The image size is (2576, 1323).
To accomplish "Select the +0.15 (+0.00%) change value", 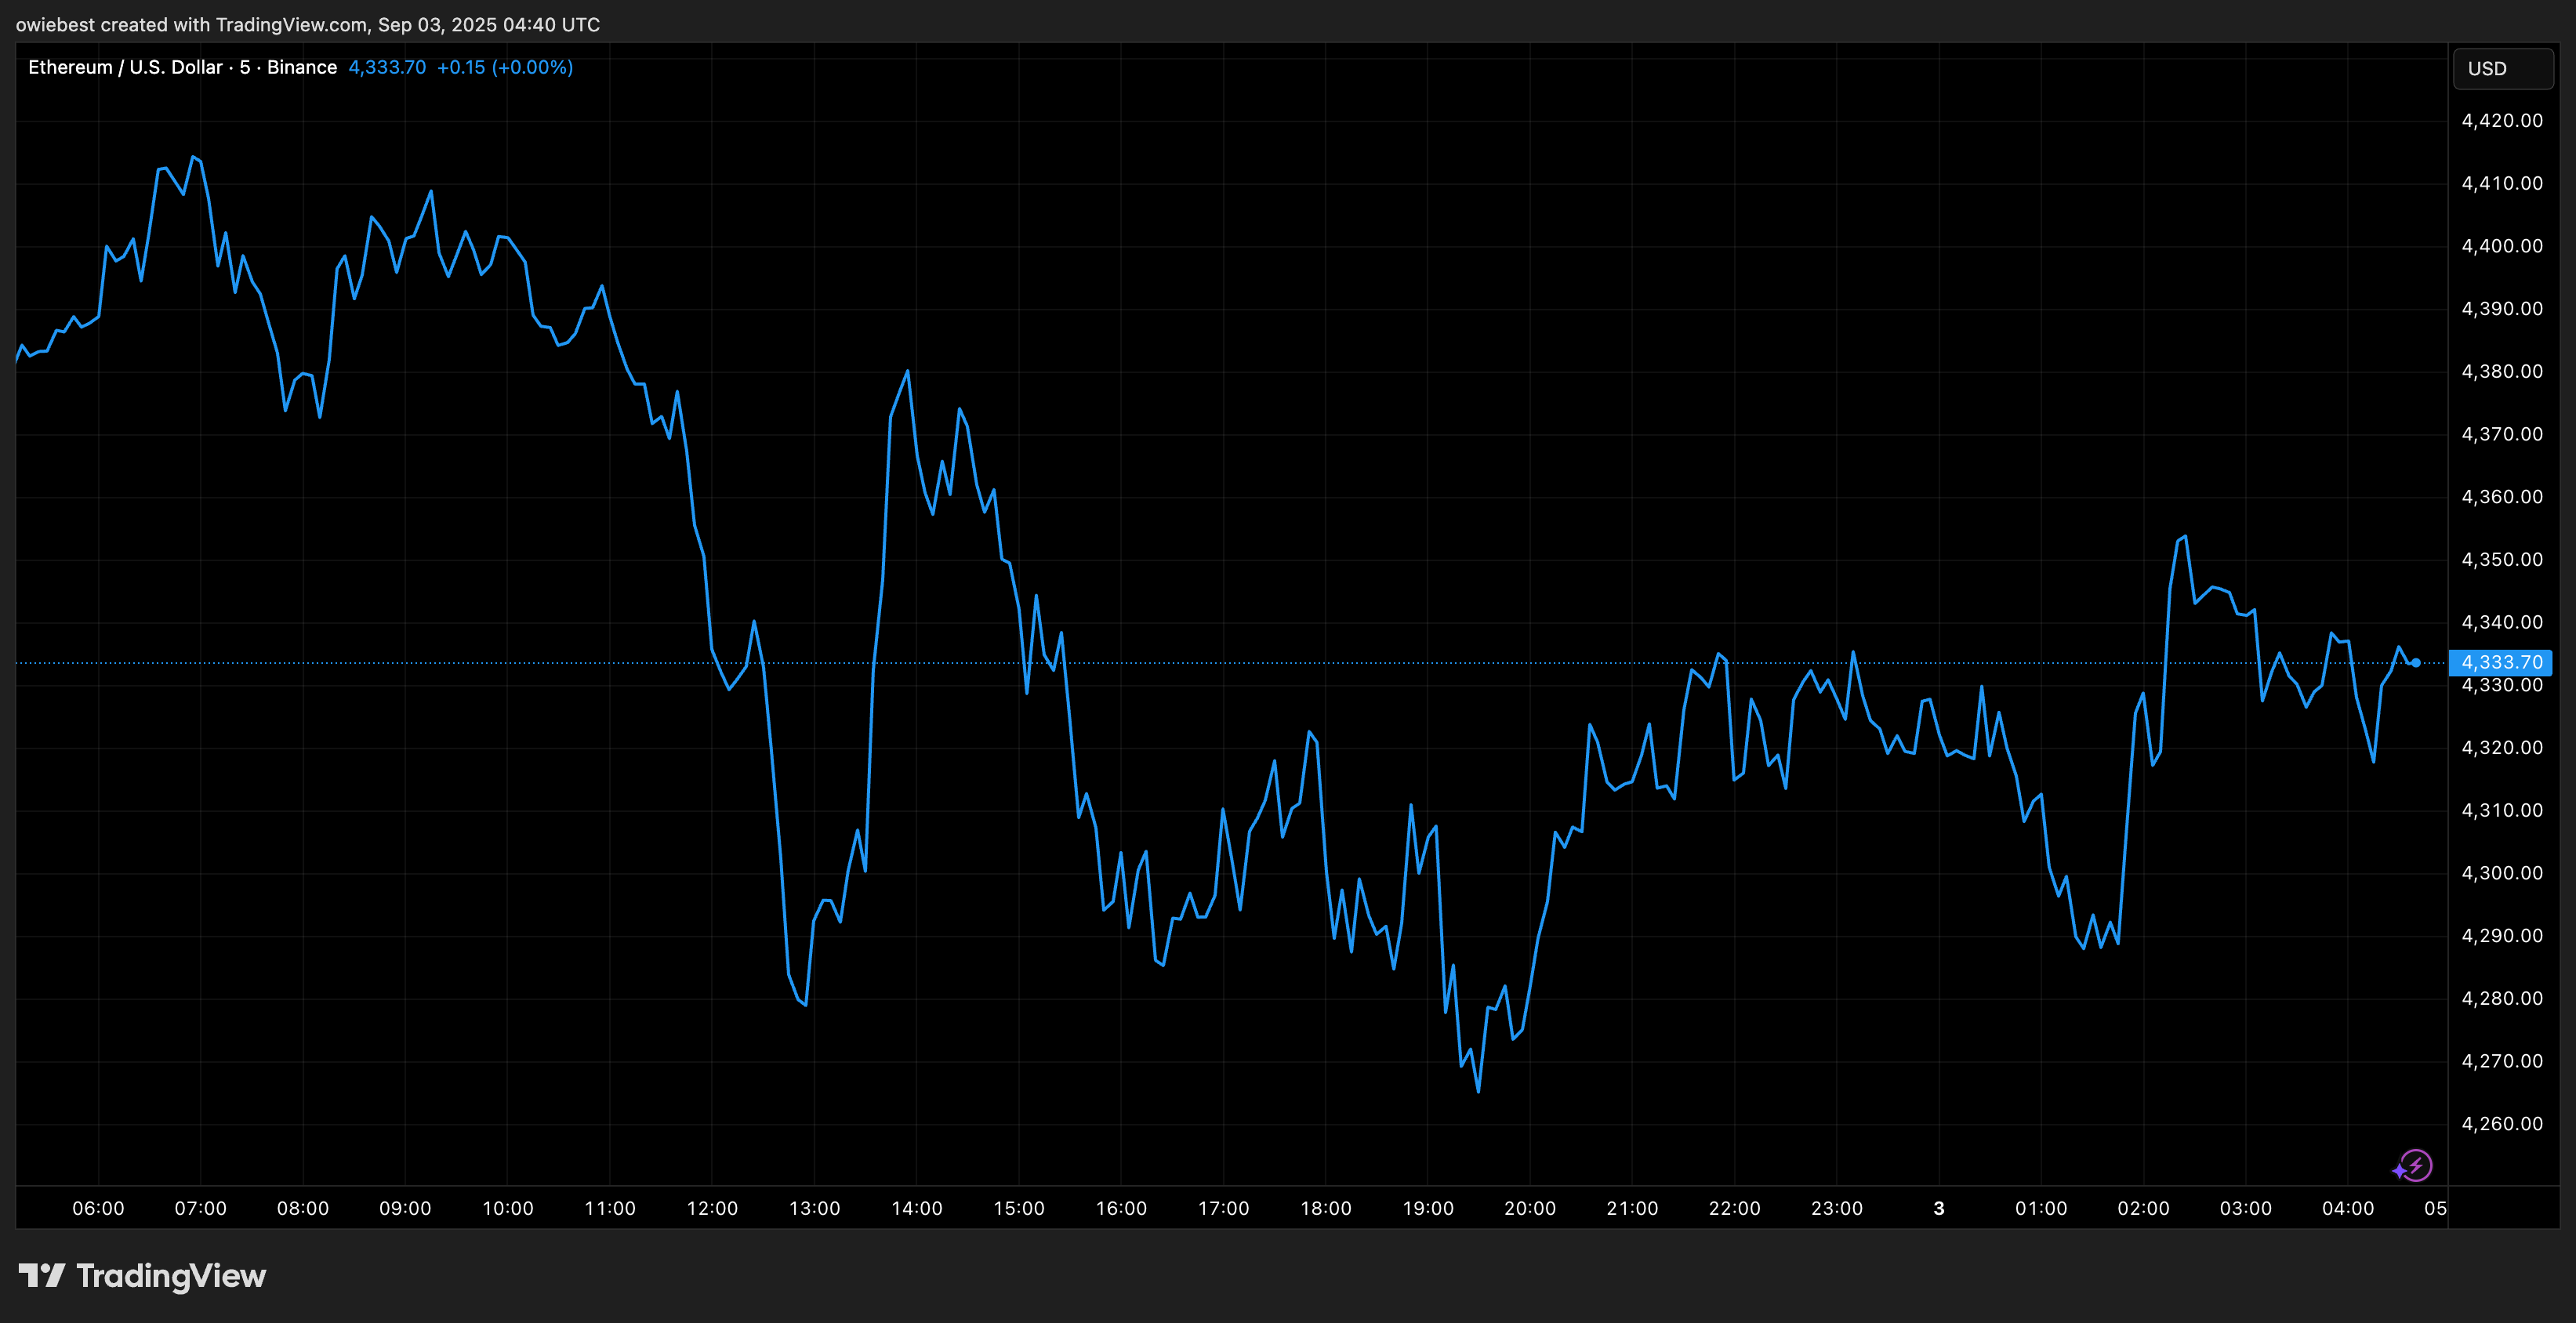I will coord(505,67).
